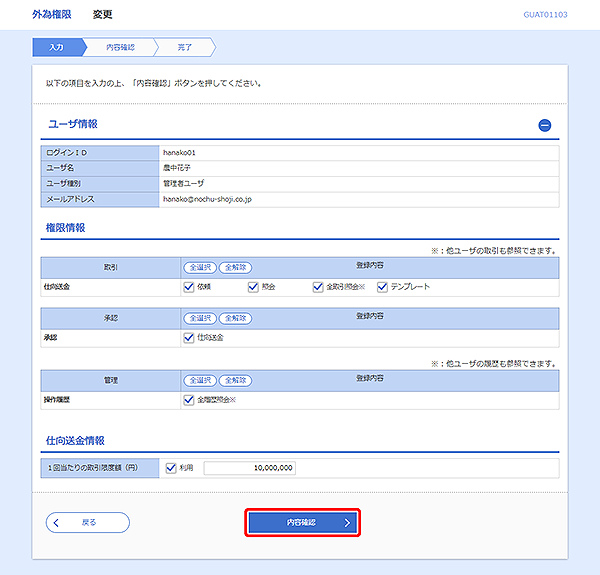Click the login ID value hanako01
The image size is (600, 575).
[179, 153]
